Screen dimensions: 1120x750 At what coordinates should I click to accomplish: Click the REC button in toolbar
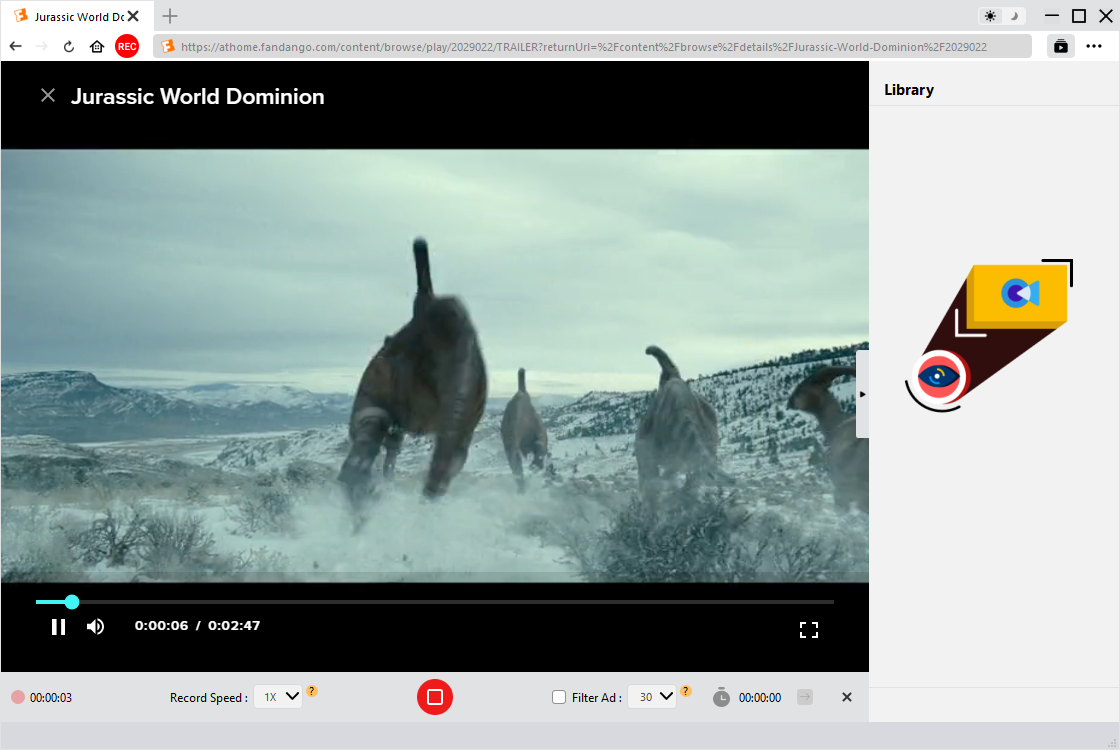click(x=127, y=46)
